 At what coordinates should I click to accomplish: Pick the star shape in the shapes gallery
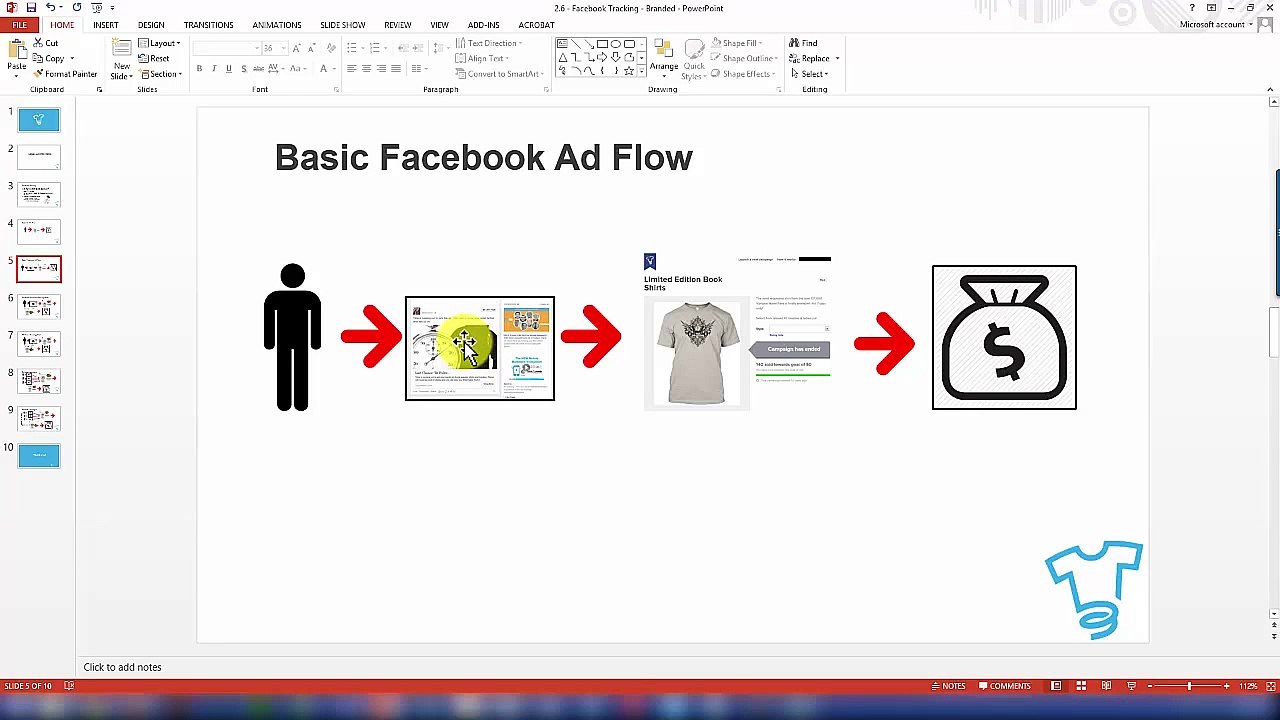click(x=629, y=70)
